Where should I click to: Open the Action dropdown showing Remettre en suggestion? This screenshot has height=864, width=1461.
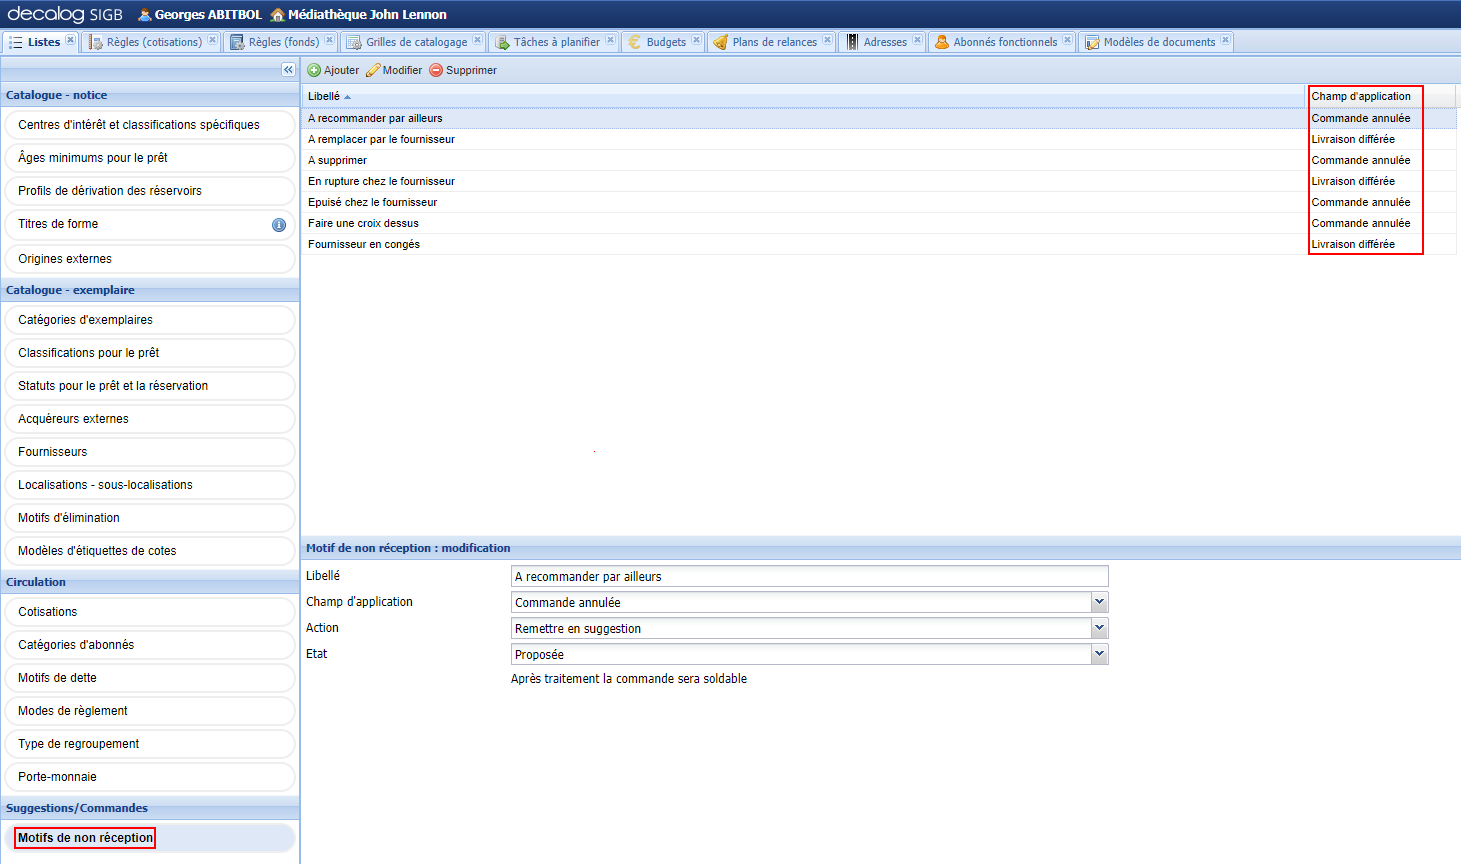tap(1099, 628)
